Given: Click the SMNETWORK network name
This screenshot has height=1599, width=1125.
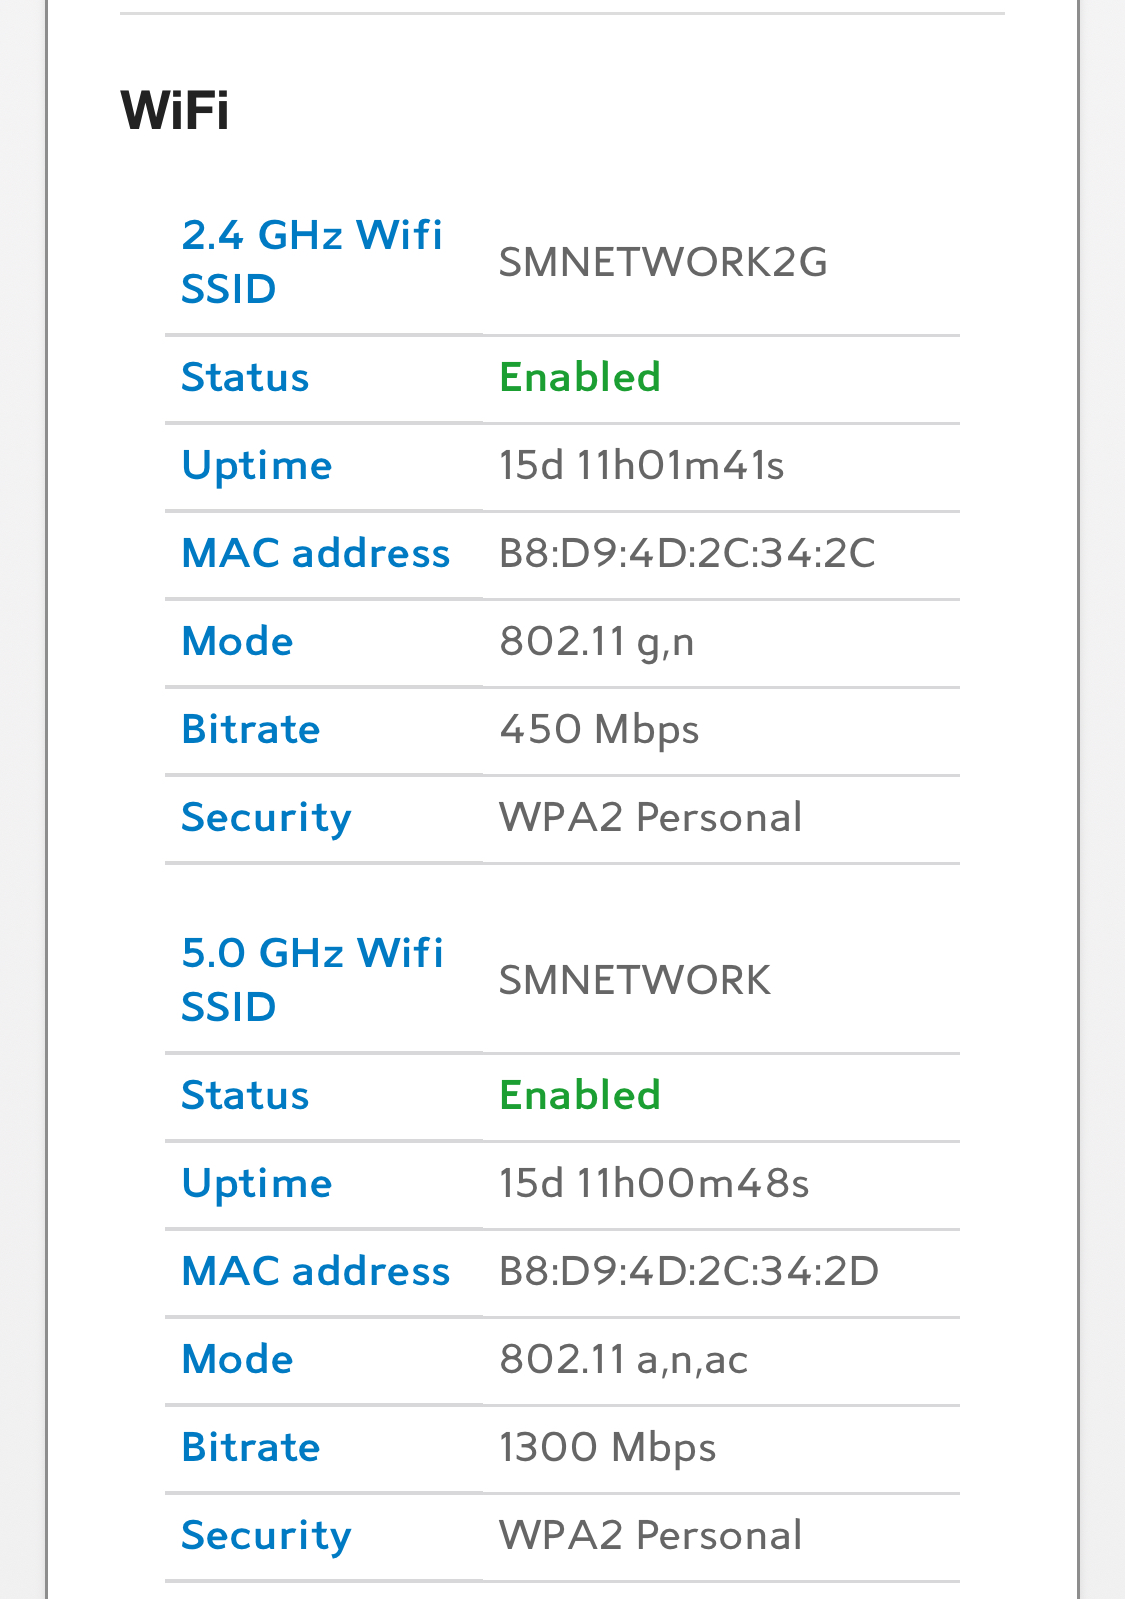Looking at the screenshot, I should 635,980.
